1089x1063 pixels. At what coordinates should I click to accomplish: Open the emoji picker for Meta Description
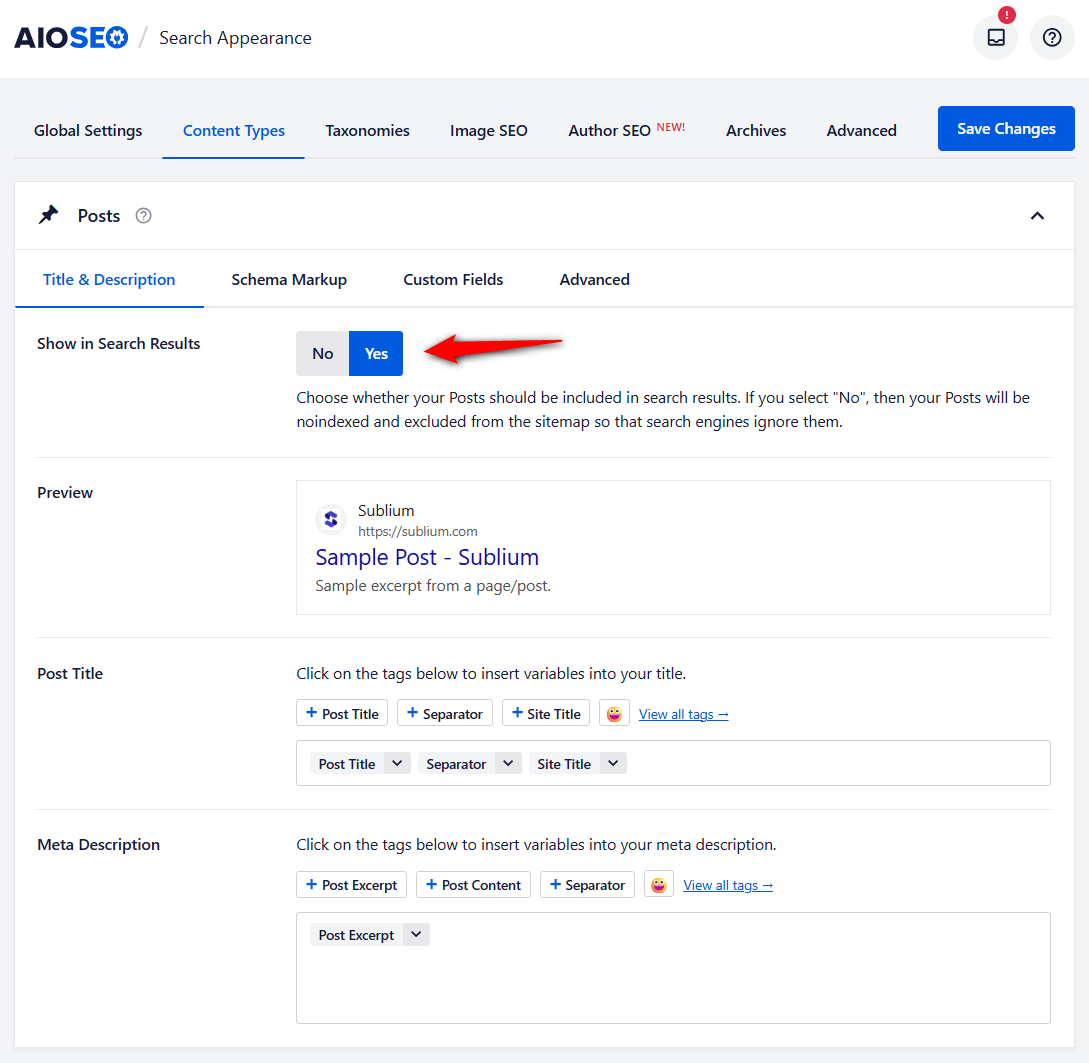pos(658,884)
